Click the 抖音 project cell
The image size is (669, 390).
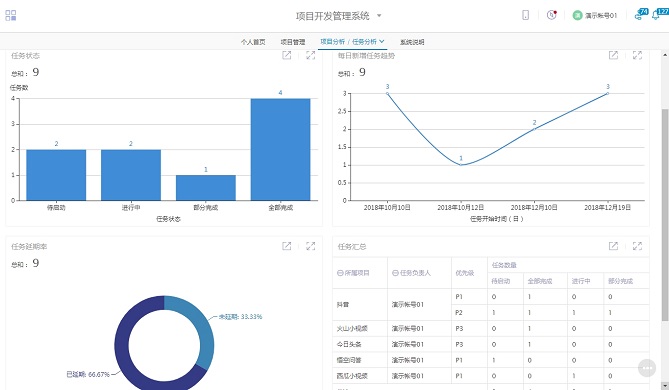point(360,305)
